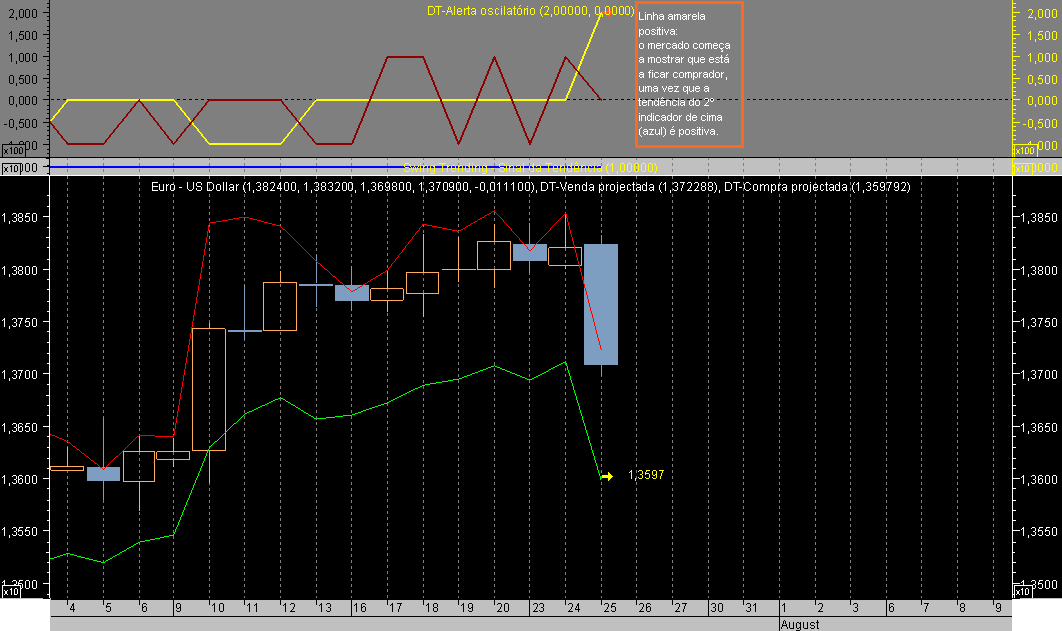Viewport: 1062px width, 631px height.
Task: Select the large blue projection rectangle on the chart
Action: pos(600,305)
